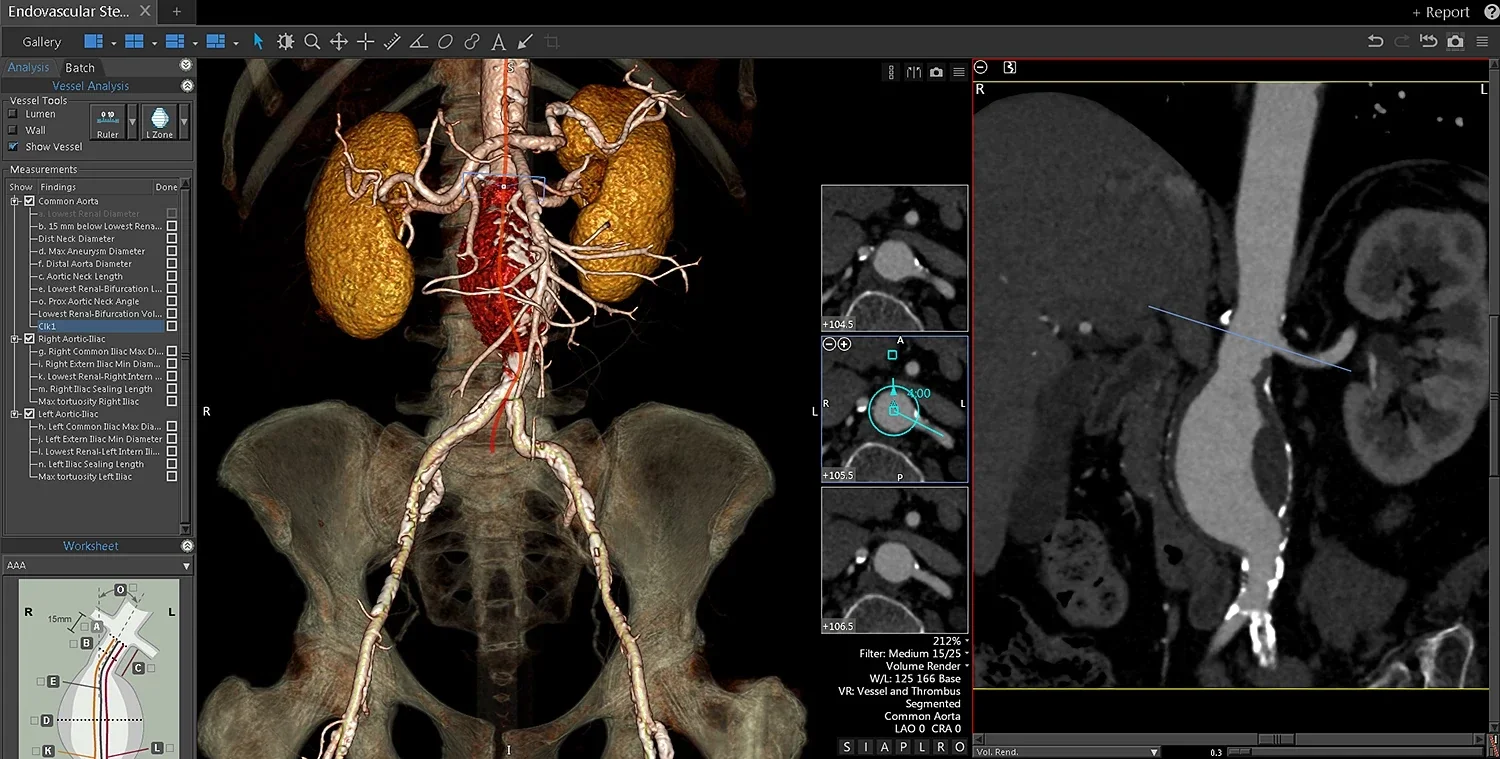The height and width of the screenshot is (759, 1500).
Task: Select the angle measurement tool
Action: point(419,41)
